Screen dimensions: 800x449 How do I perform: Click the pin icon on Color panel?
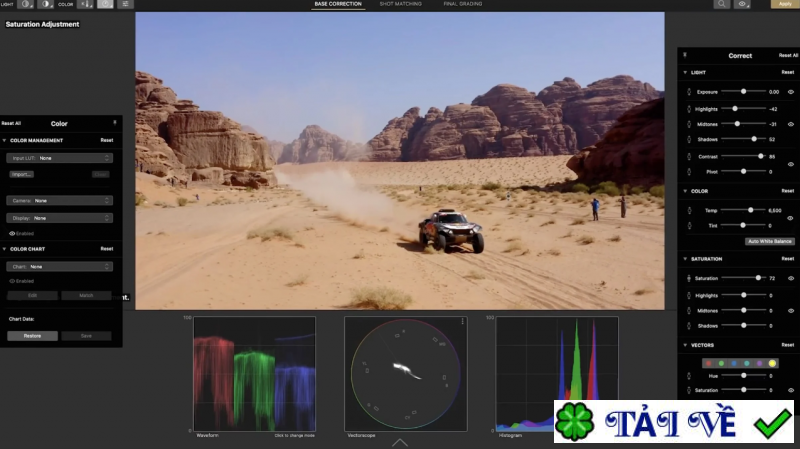tap(114, 122)
